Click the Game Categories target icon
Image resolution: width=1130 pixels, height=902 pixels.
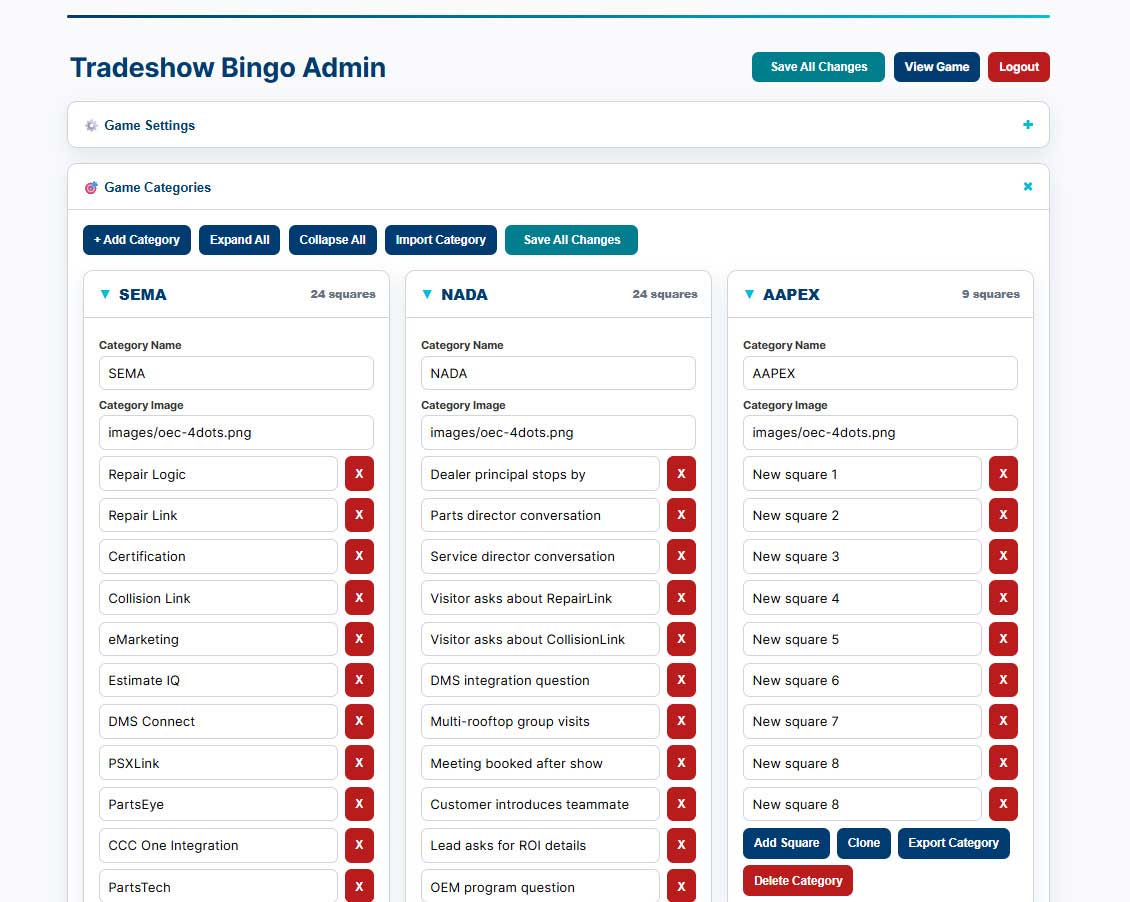[91, 187]
